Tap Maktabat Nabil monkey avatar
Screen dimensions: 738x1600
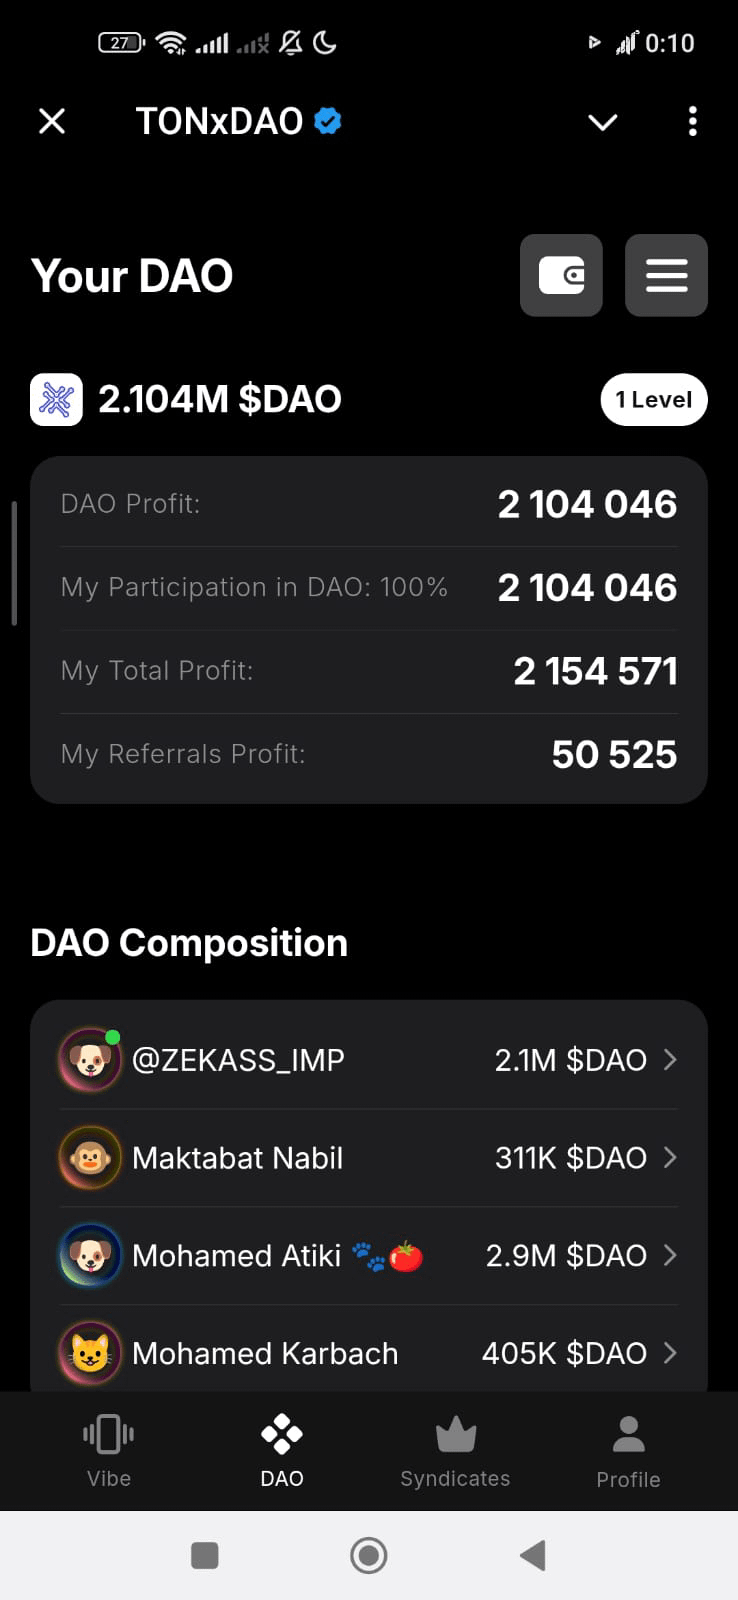90,1158
